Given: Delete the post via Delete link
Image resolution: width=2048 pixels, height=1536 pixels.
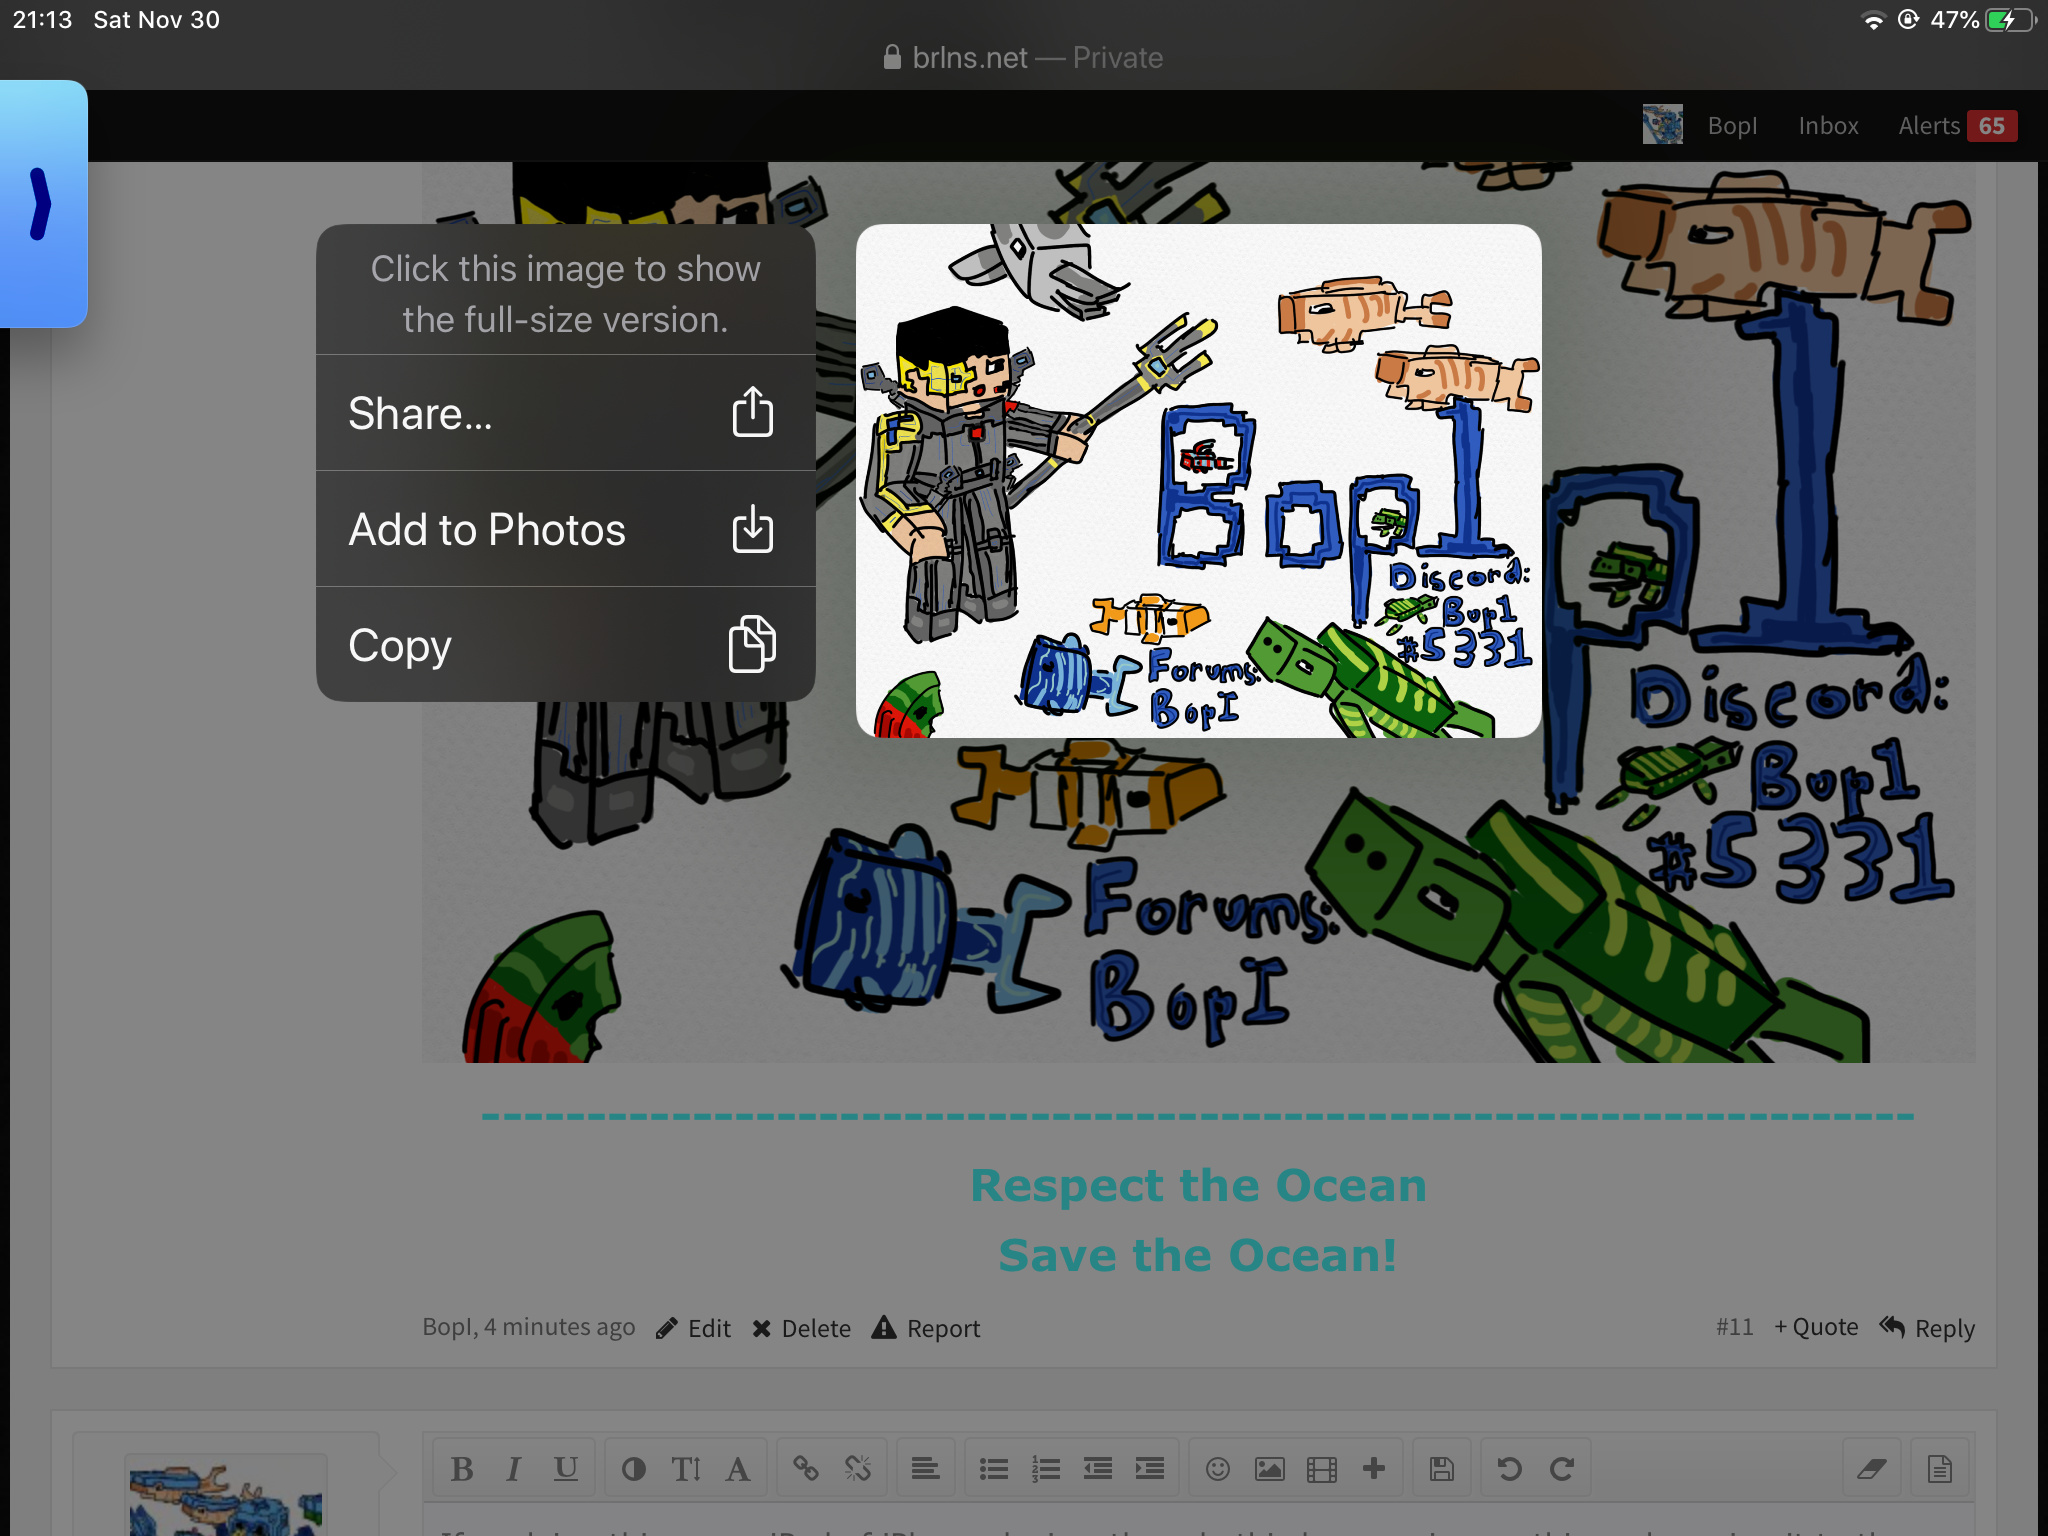Looking at the screenshot, I should coord(802,1328).
